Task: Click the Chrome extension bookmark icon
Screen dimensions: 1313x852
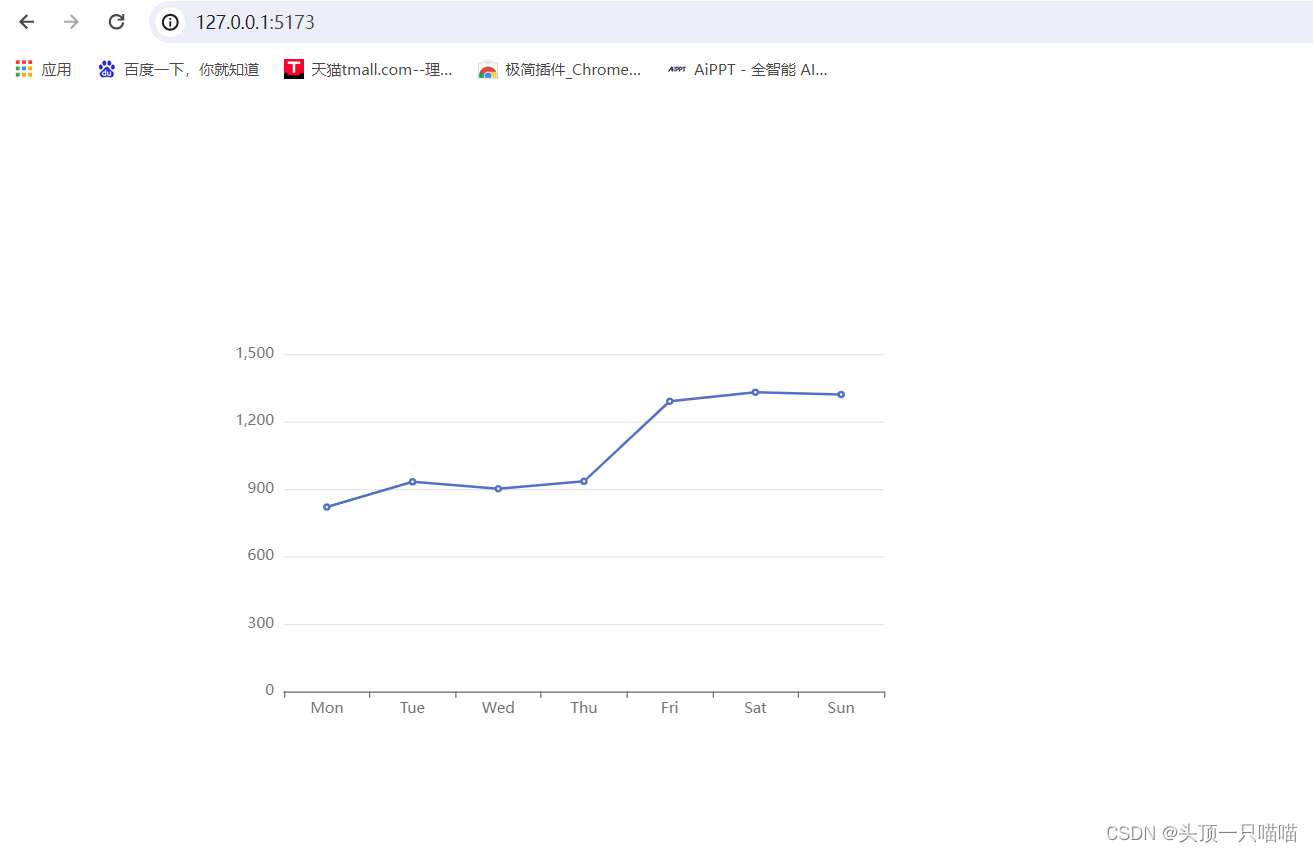Action: 488,69
